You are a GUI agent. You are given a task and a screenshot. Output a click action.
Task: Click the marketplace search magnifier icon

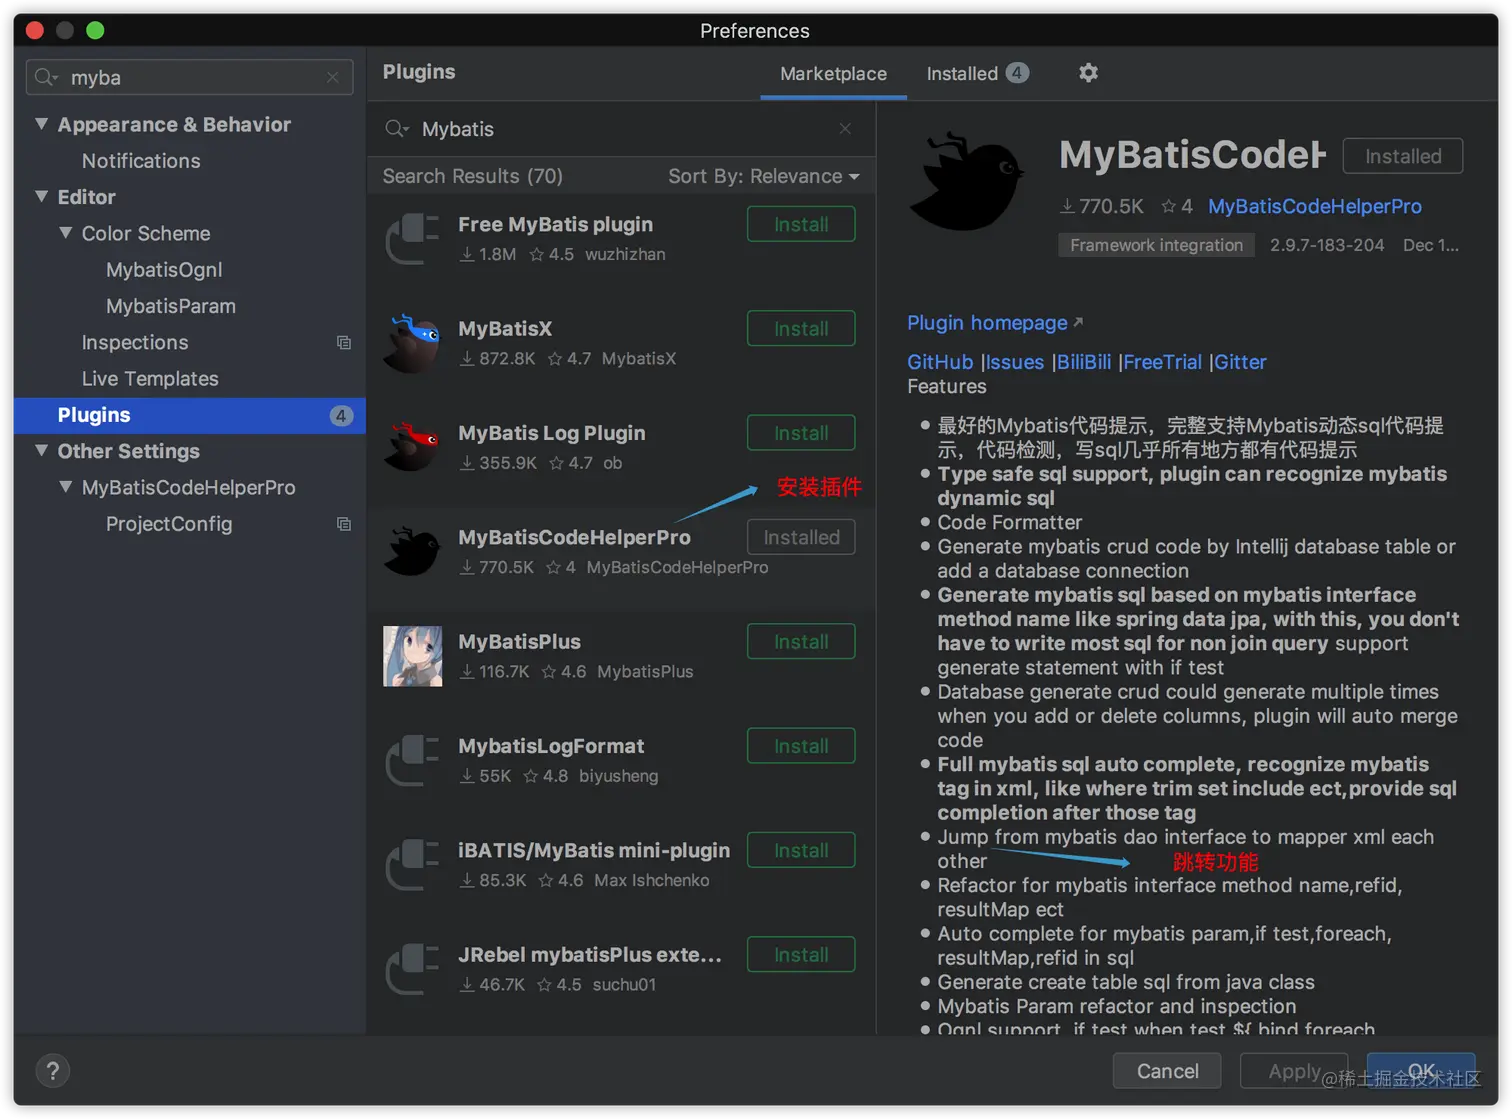pos(397,129)
